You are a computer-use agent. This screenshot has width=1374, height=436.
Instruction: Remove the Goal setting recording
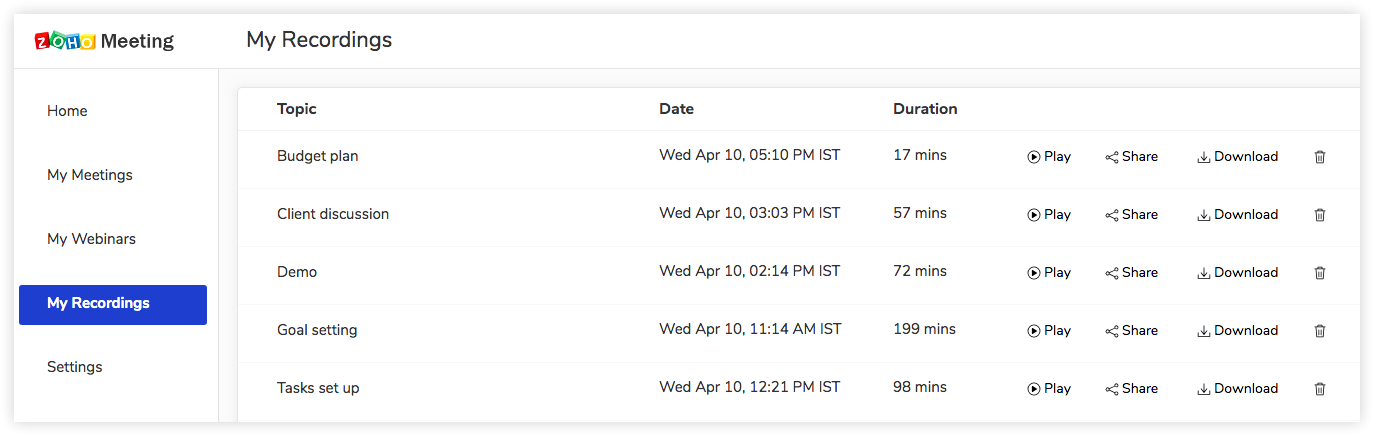[x=1319, y=331]
